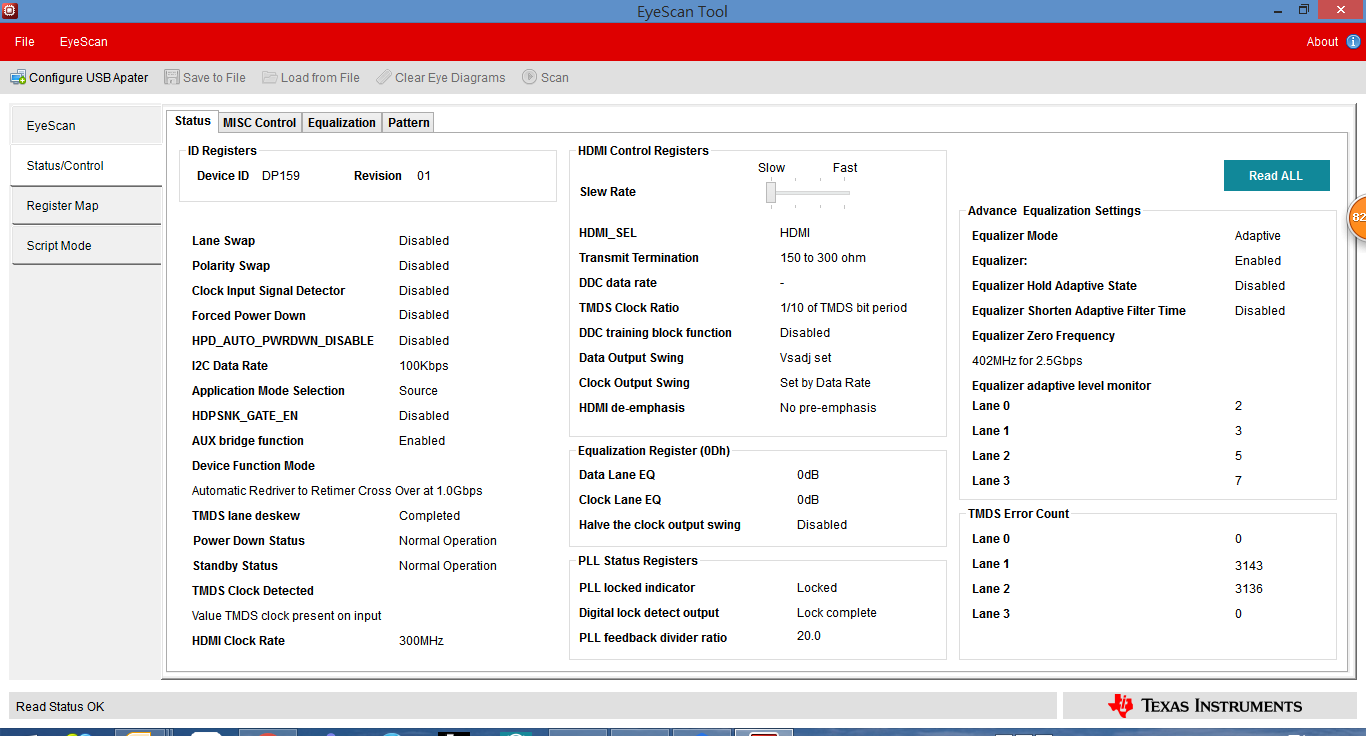Click the Data Lane EQ value '0dB'

pyautogui.click(x=808, y=475)
